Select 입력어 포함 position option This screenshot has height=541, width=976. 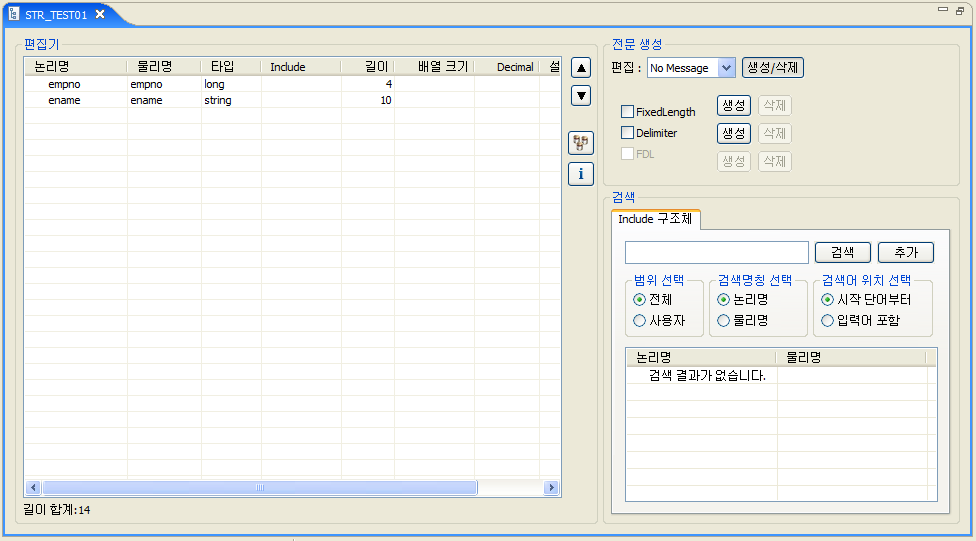827,321
